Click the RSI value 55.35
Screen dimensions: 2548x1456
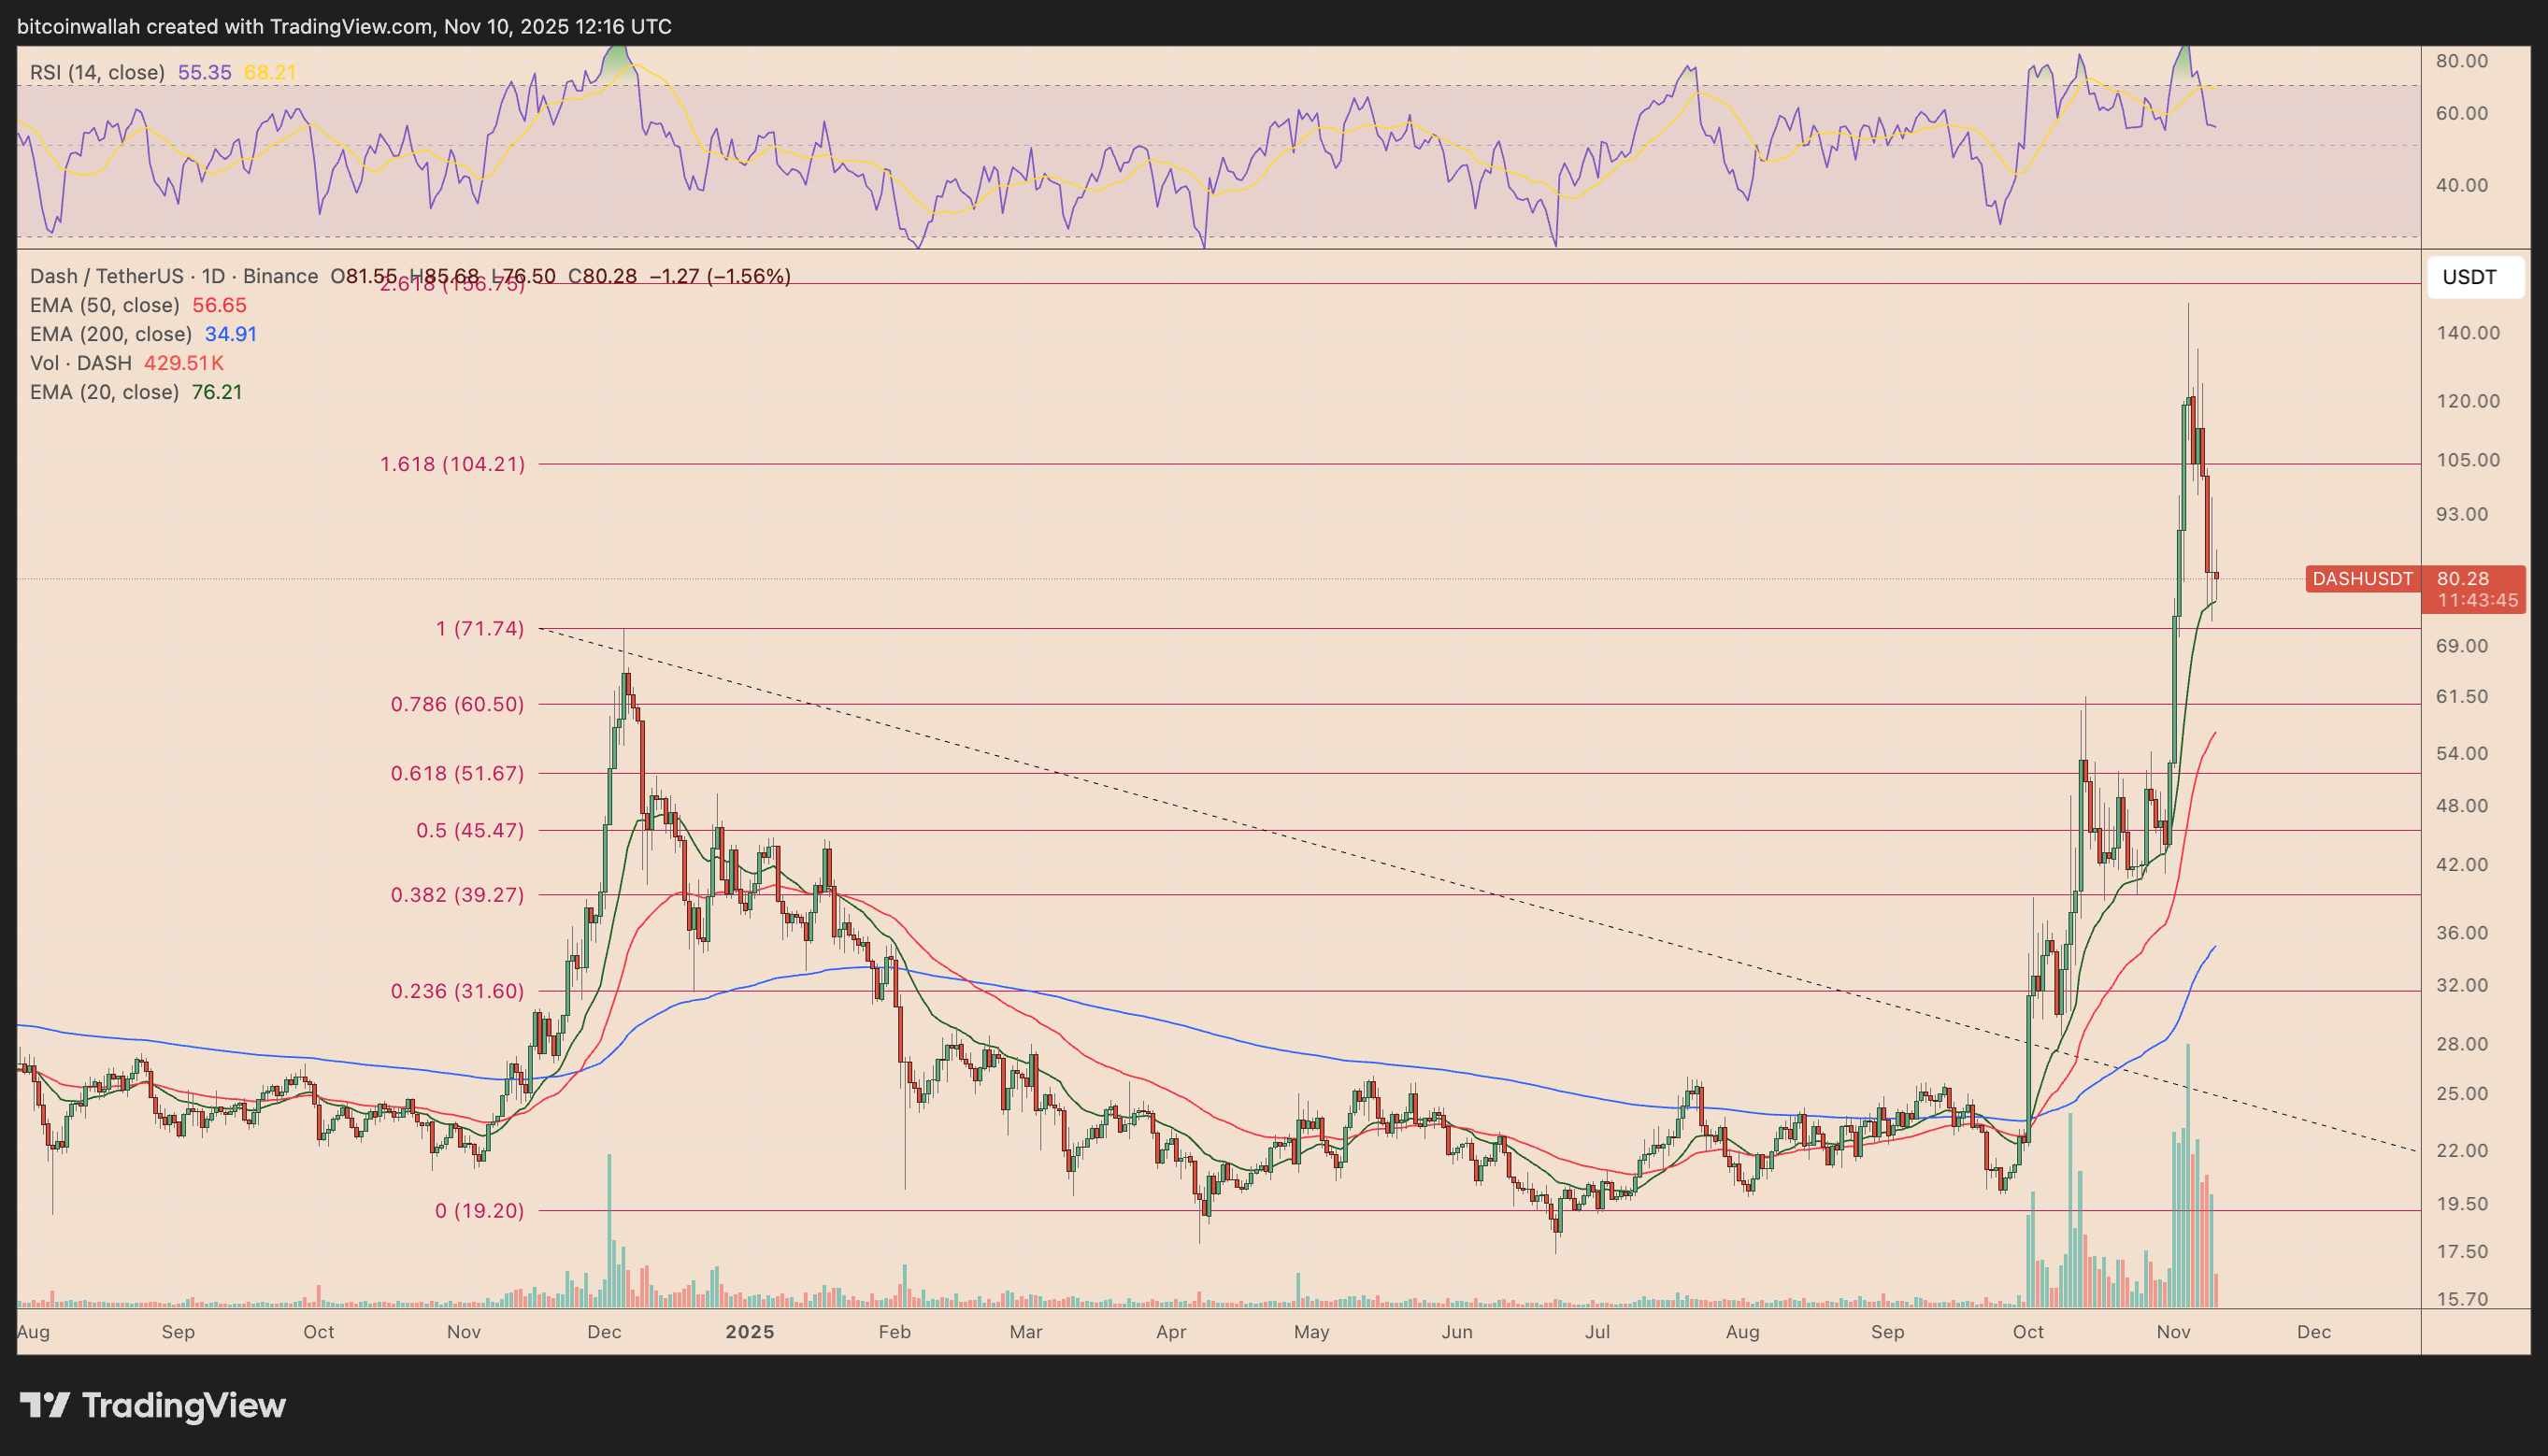tap(205, 71)
